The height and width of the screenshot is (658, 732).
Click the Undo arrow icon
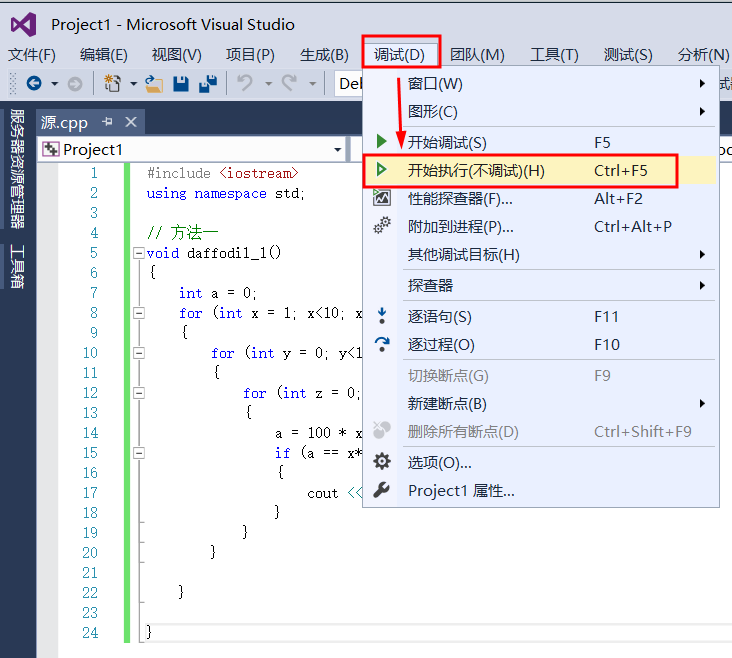[245, 83]
